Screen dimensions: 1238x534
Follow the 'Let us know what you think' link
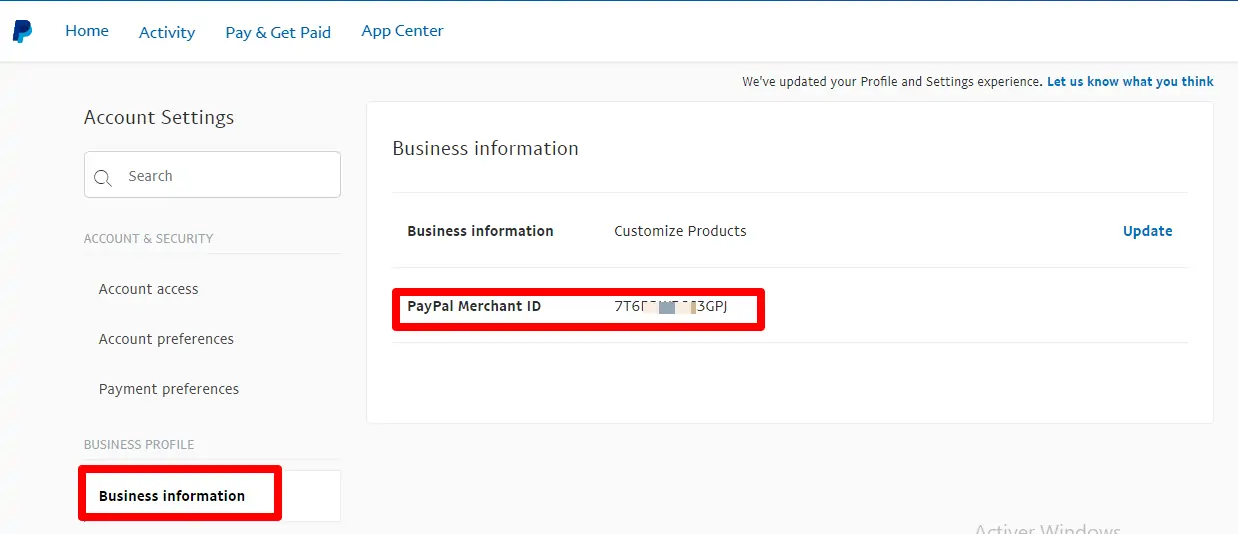[1130, 82]
